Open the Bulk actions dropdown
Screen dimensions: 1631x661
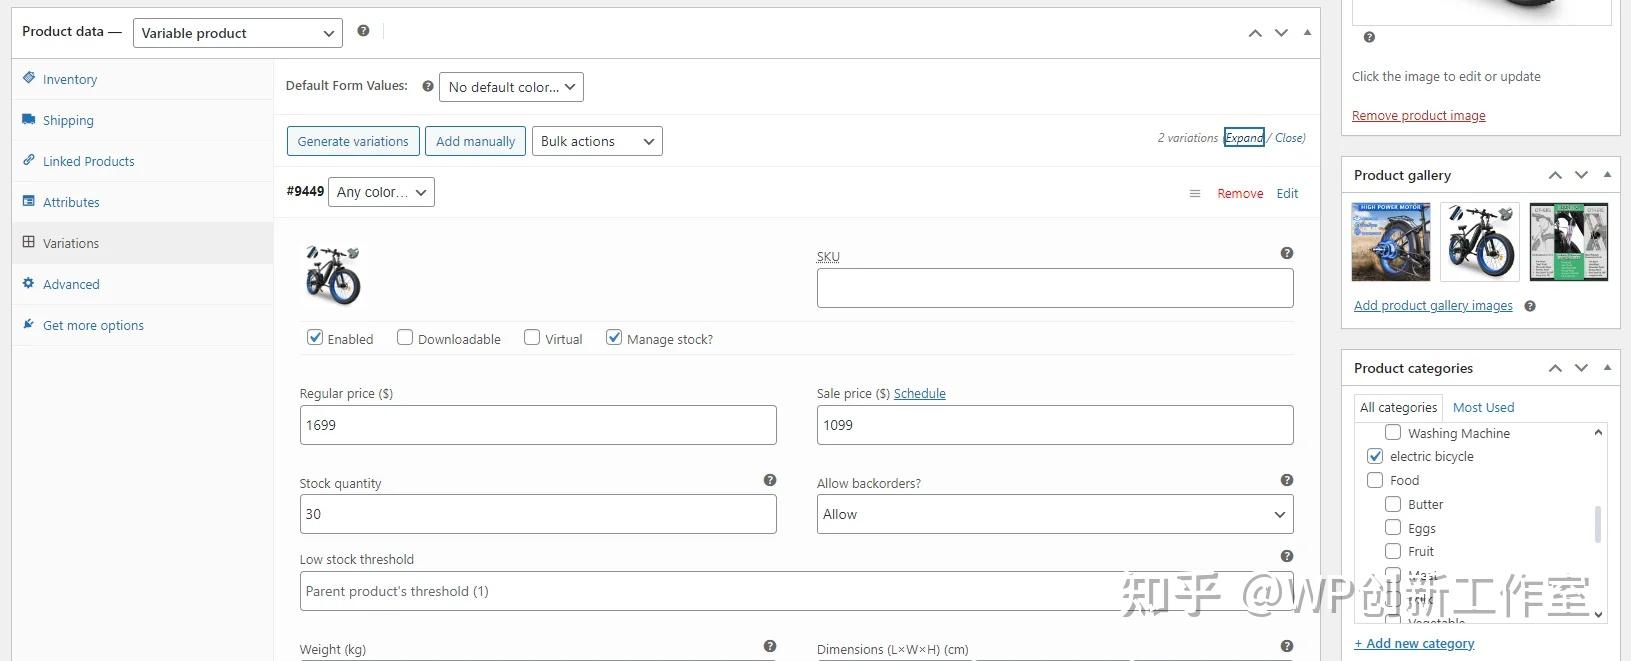597,141
